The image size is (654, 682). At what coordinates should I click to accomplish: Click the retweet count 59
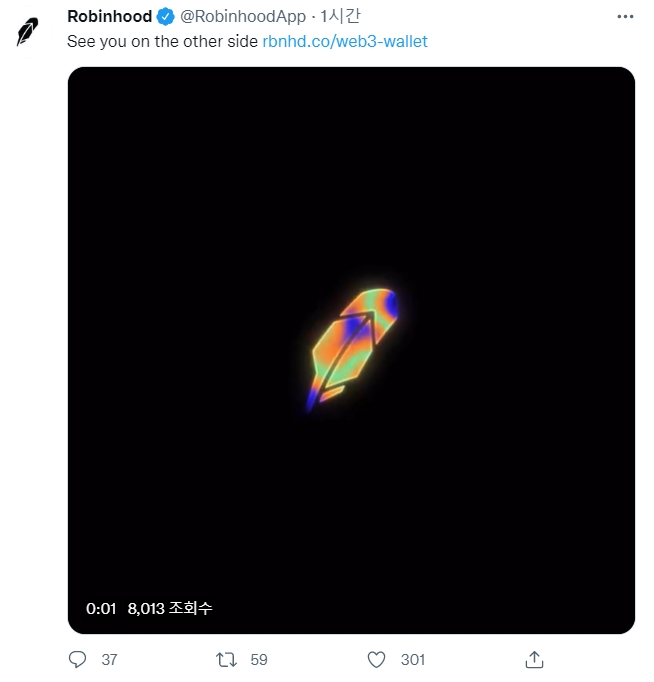(x=259, y=659)
